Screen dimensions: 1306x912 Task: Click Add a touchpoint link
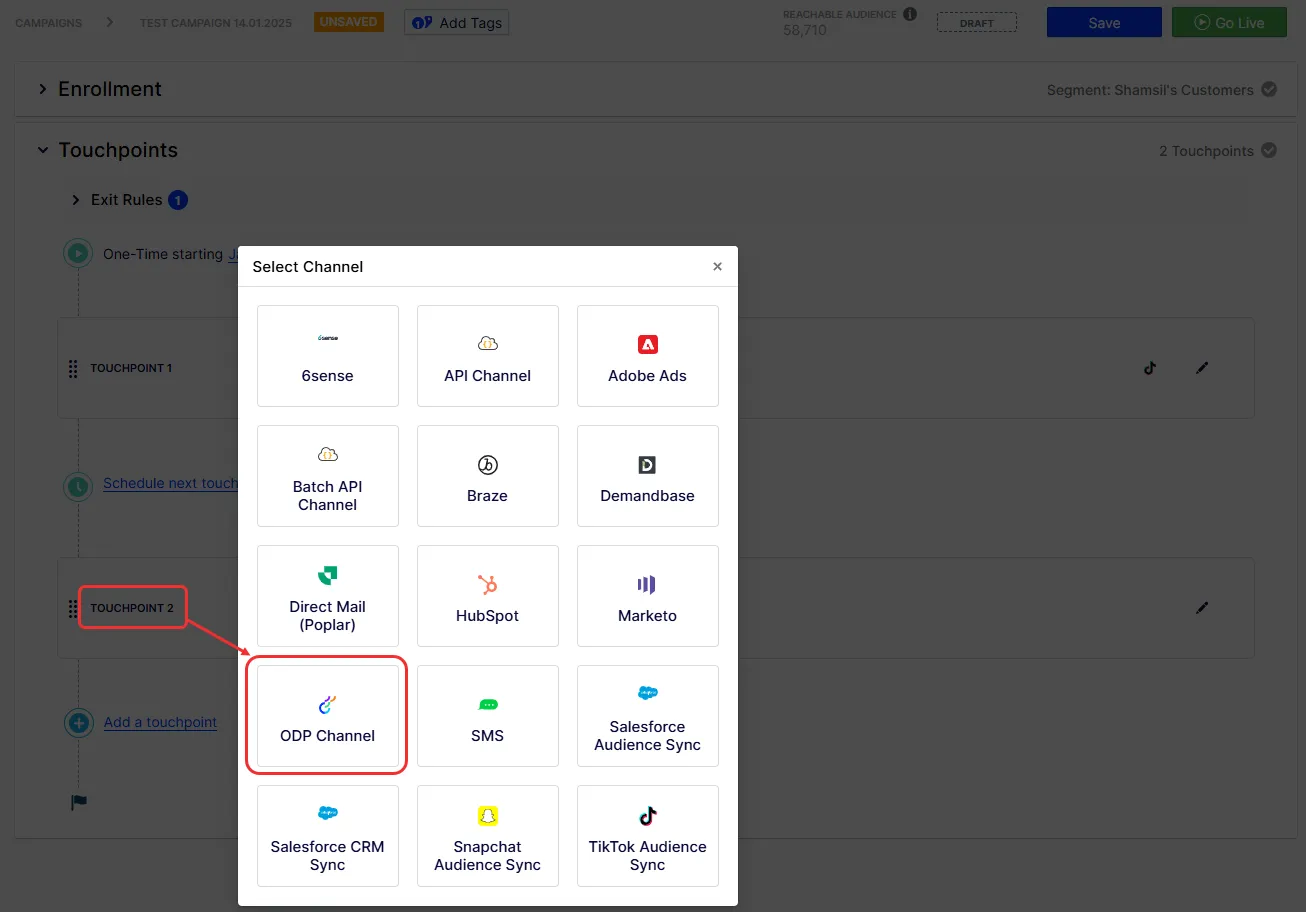(160, 722)
